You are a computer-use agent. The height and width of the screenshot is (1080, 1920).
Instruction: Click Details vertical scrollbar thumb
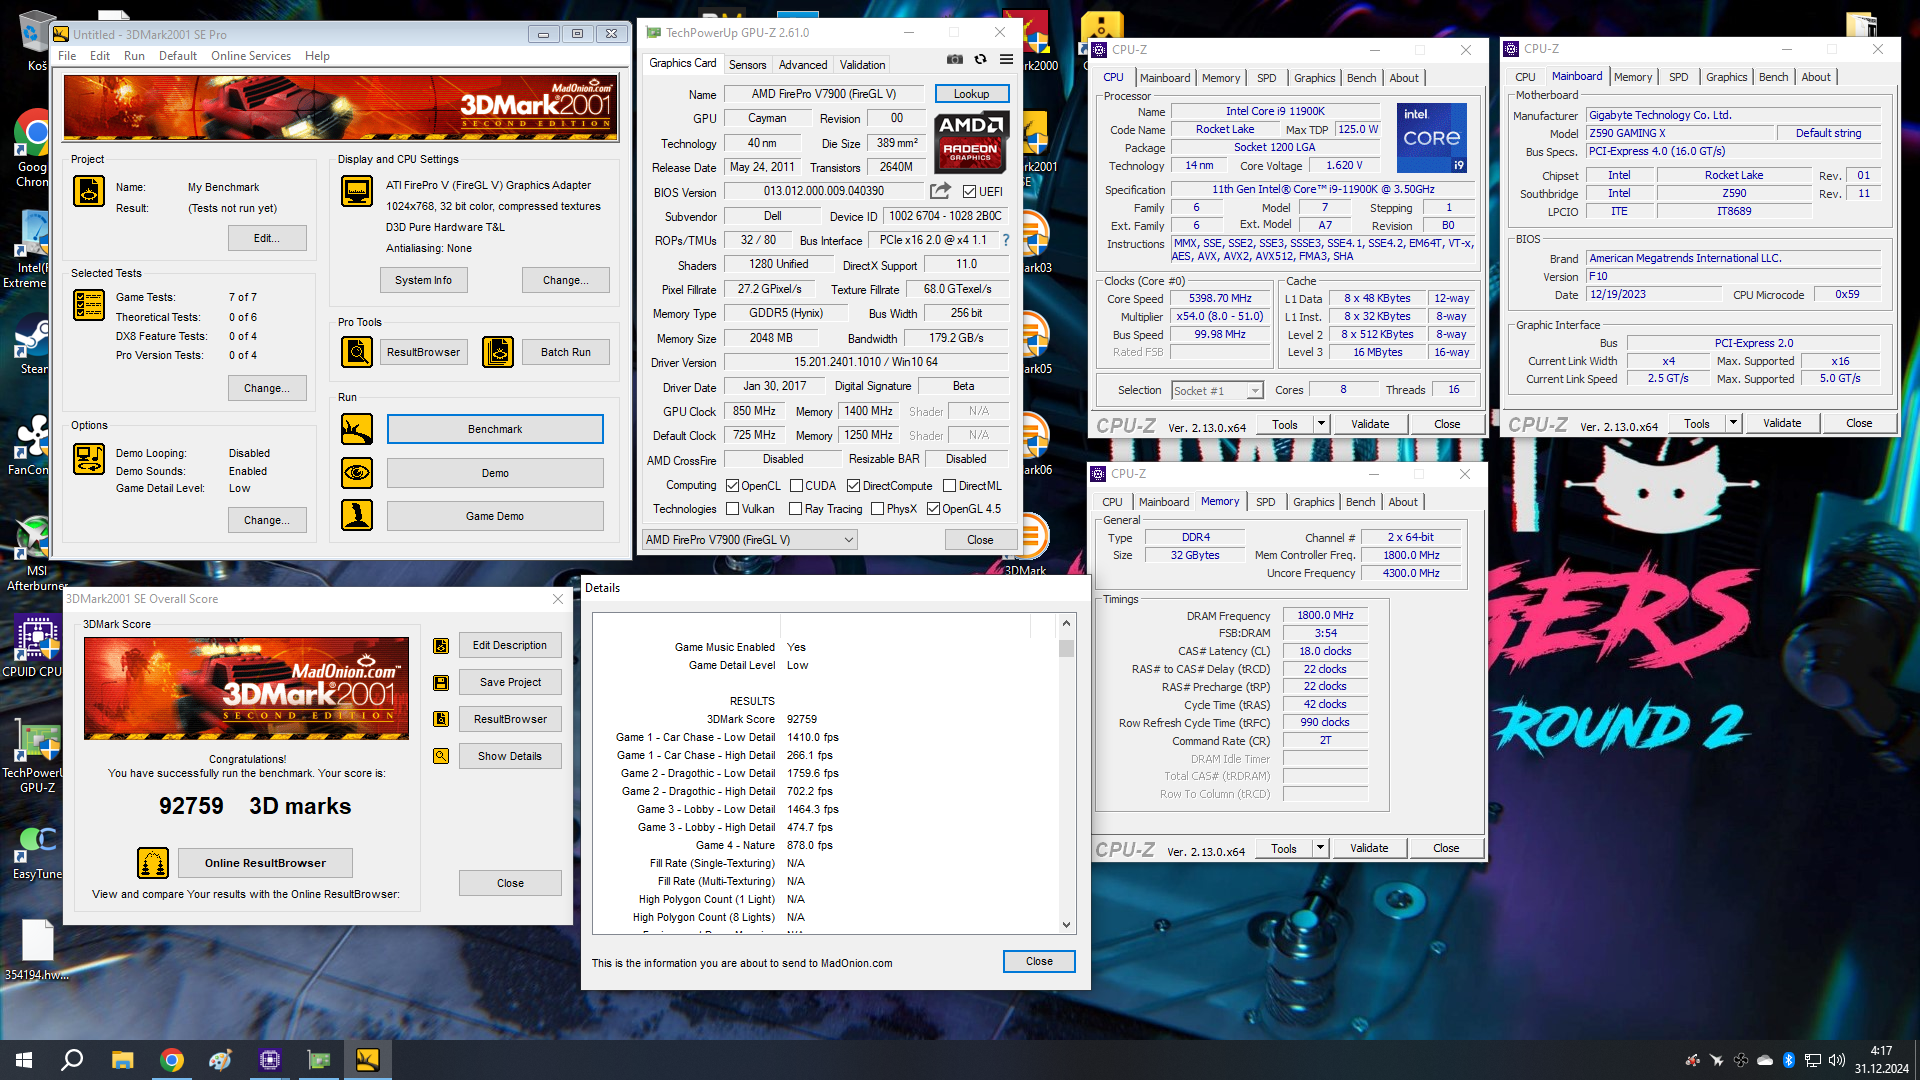pos(1066,648)
